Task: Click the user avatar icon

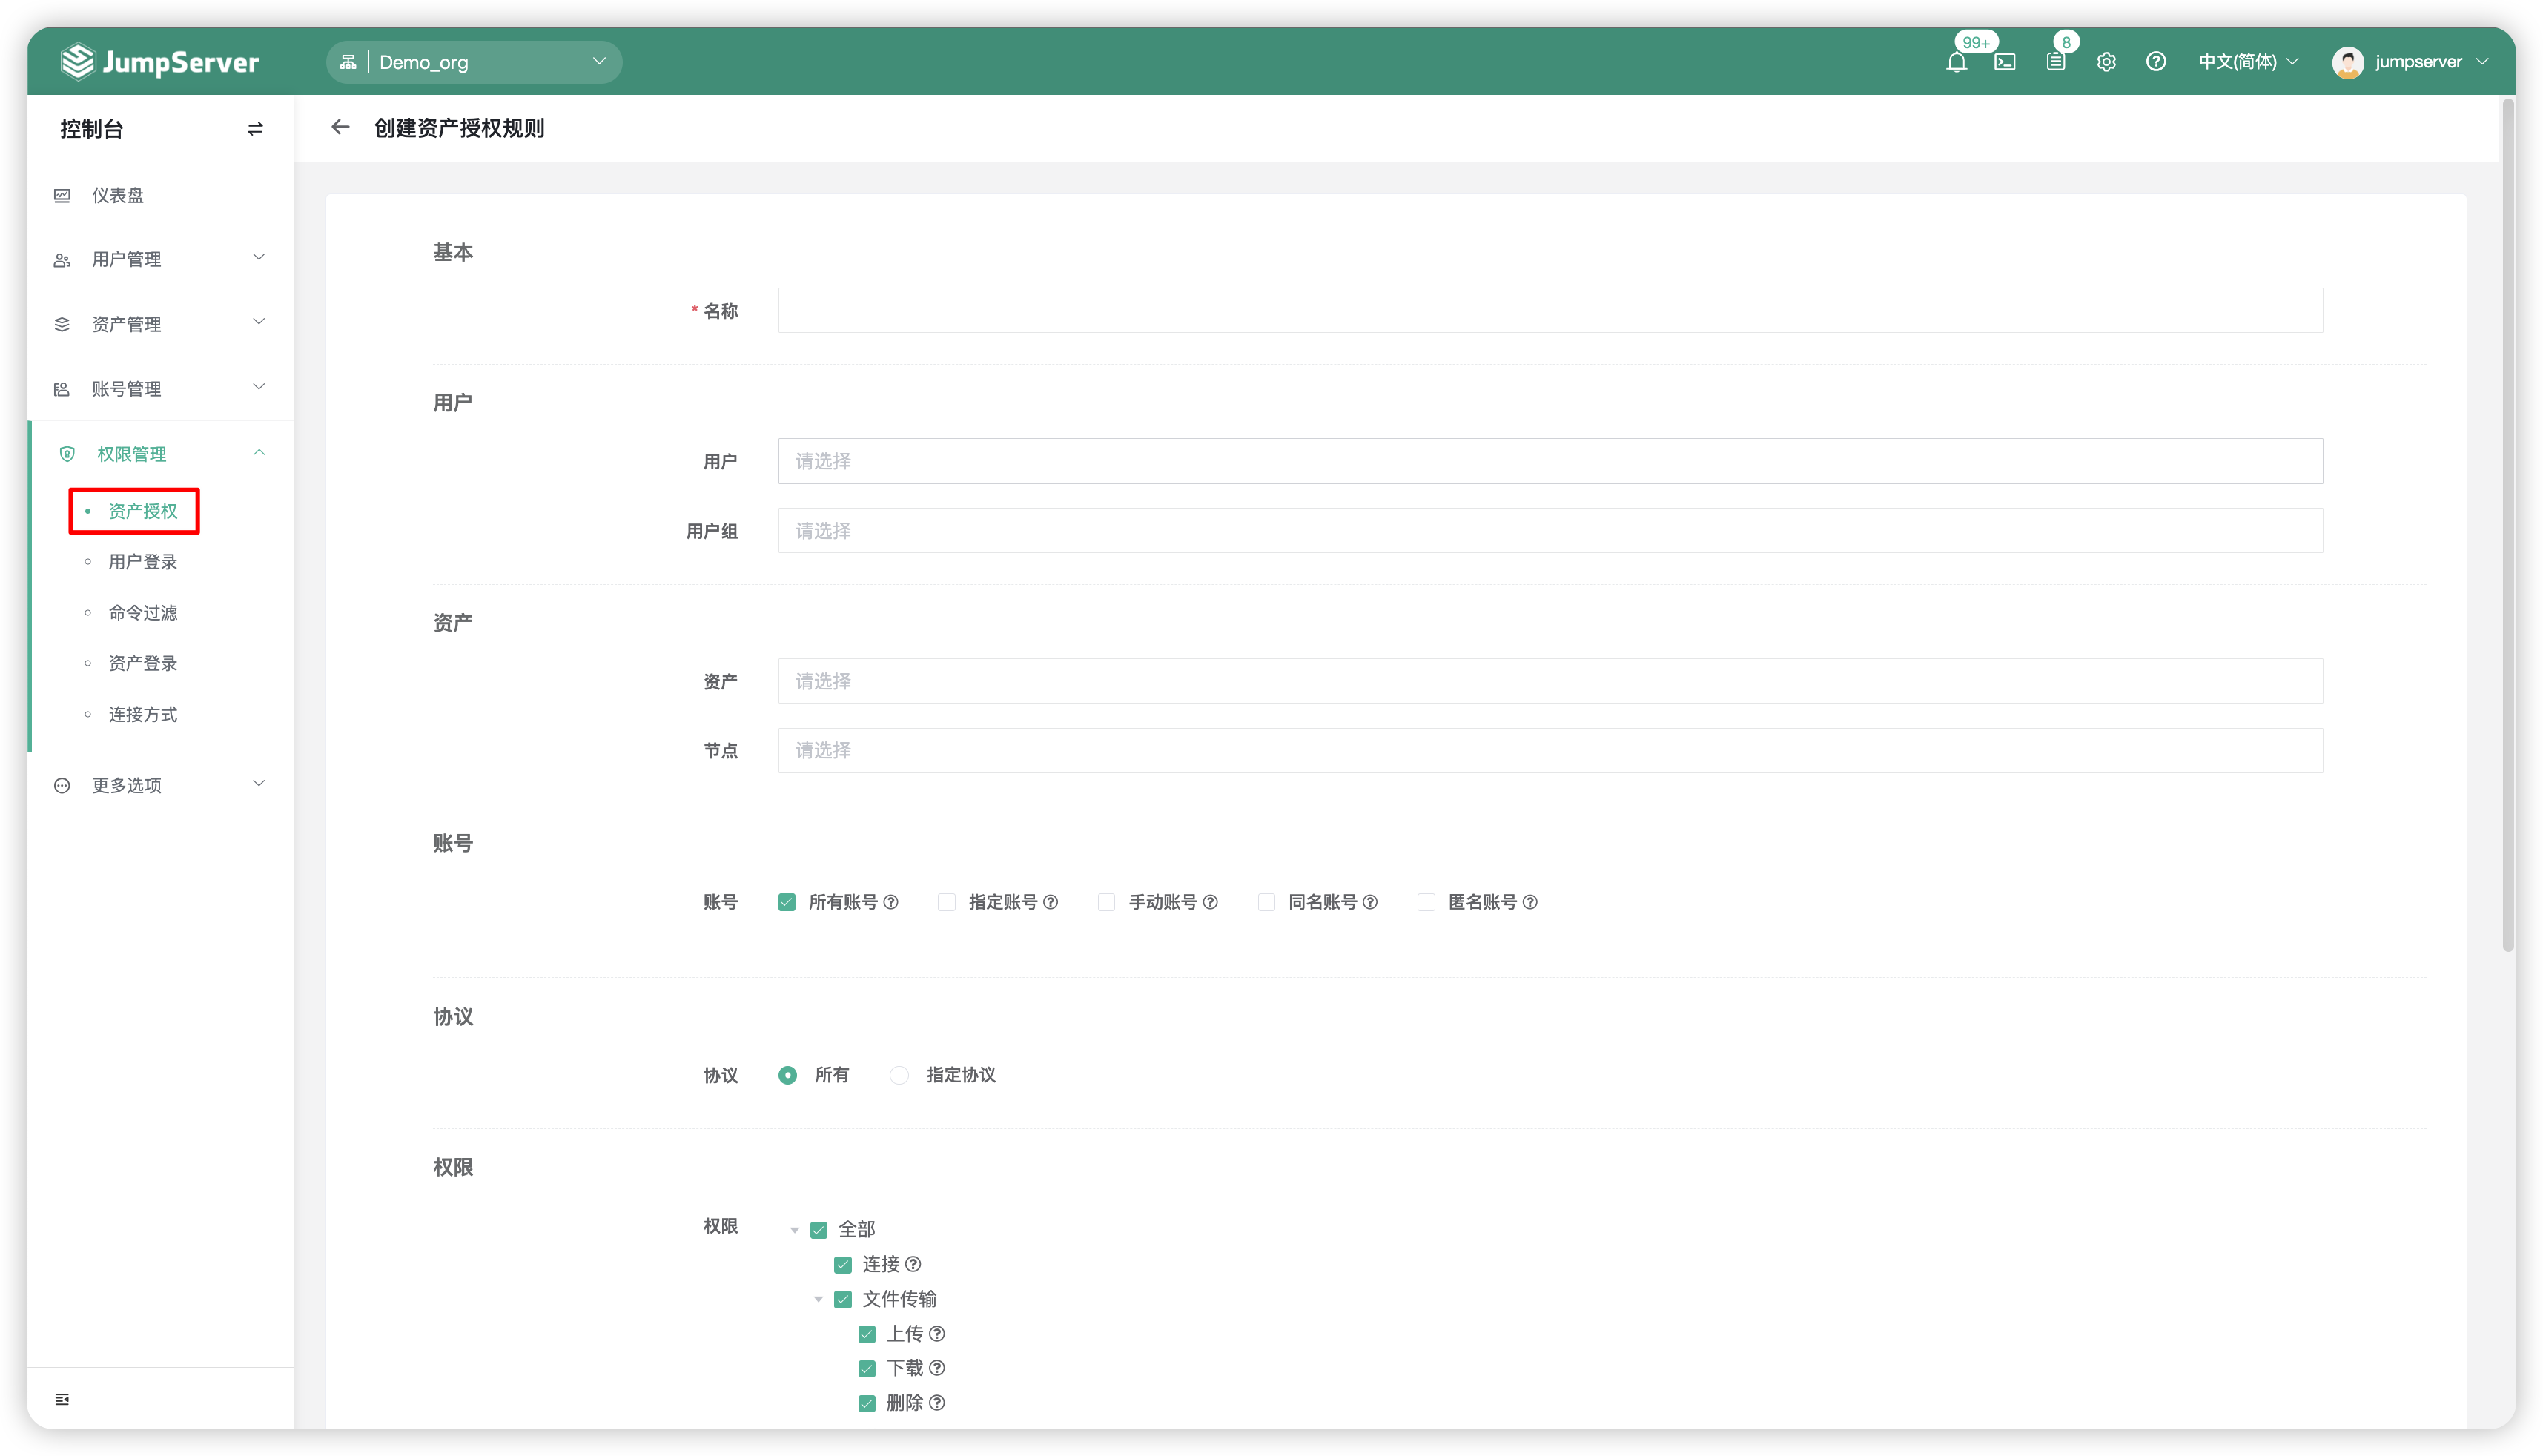Action: [2347, 62]
